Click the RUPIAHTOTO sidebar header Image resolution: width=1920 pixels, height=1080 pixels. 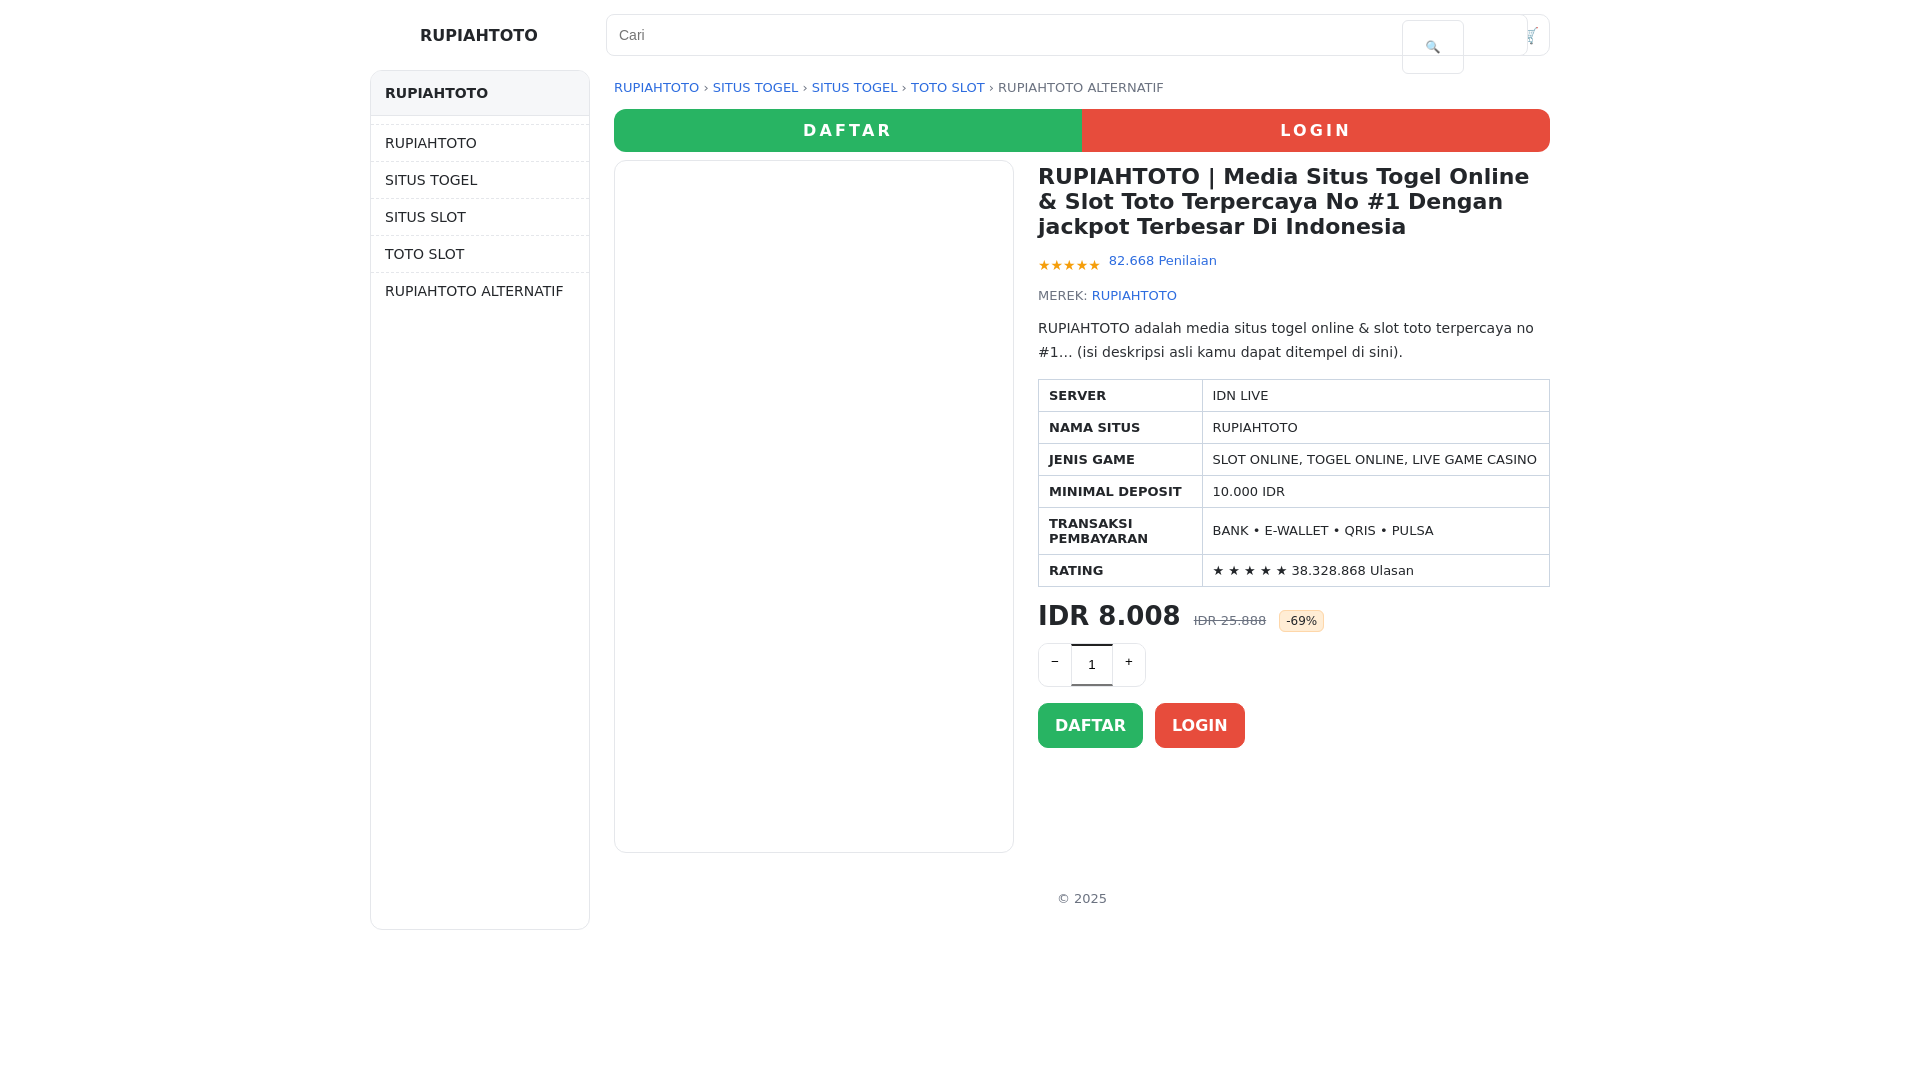(480, 93)
